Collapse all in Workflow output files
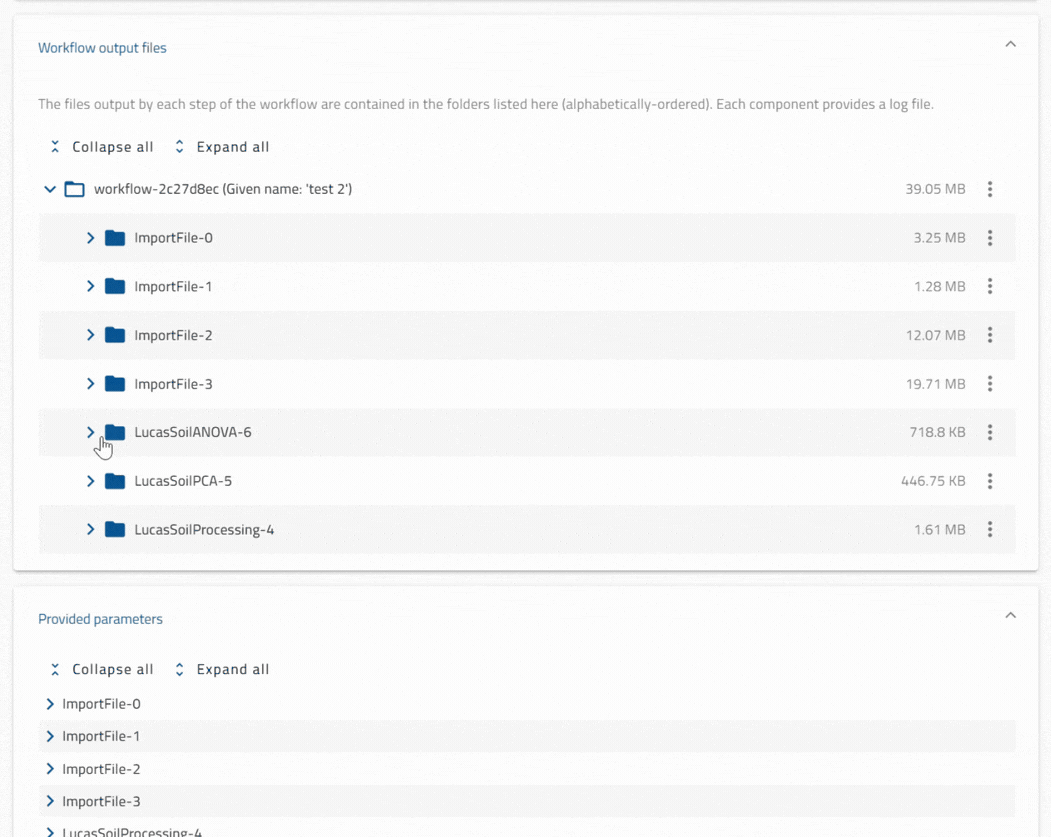The image size is (1051, 837). pos(102,147)
